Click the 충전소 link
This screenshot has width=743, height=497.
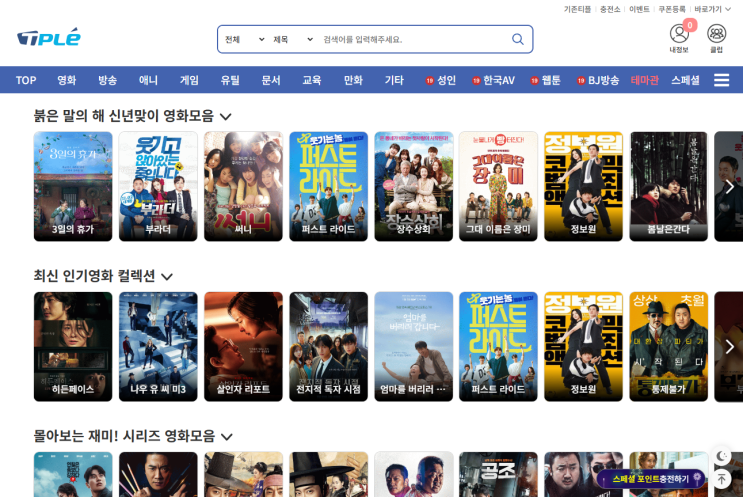[x=610, y=9]
